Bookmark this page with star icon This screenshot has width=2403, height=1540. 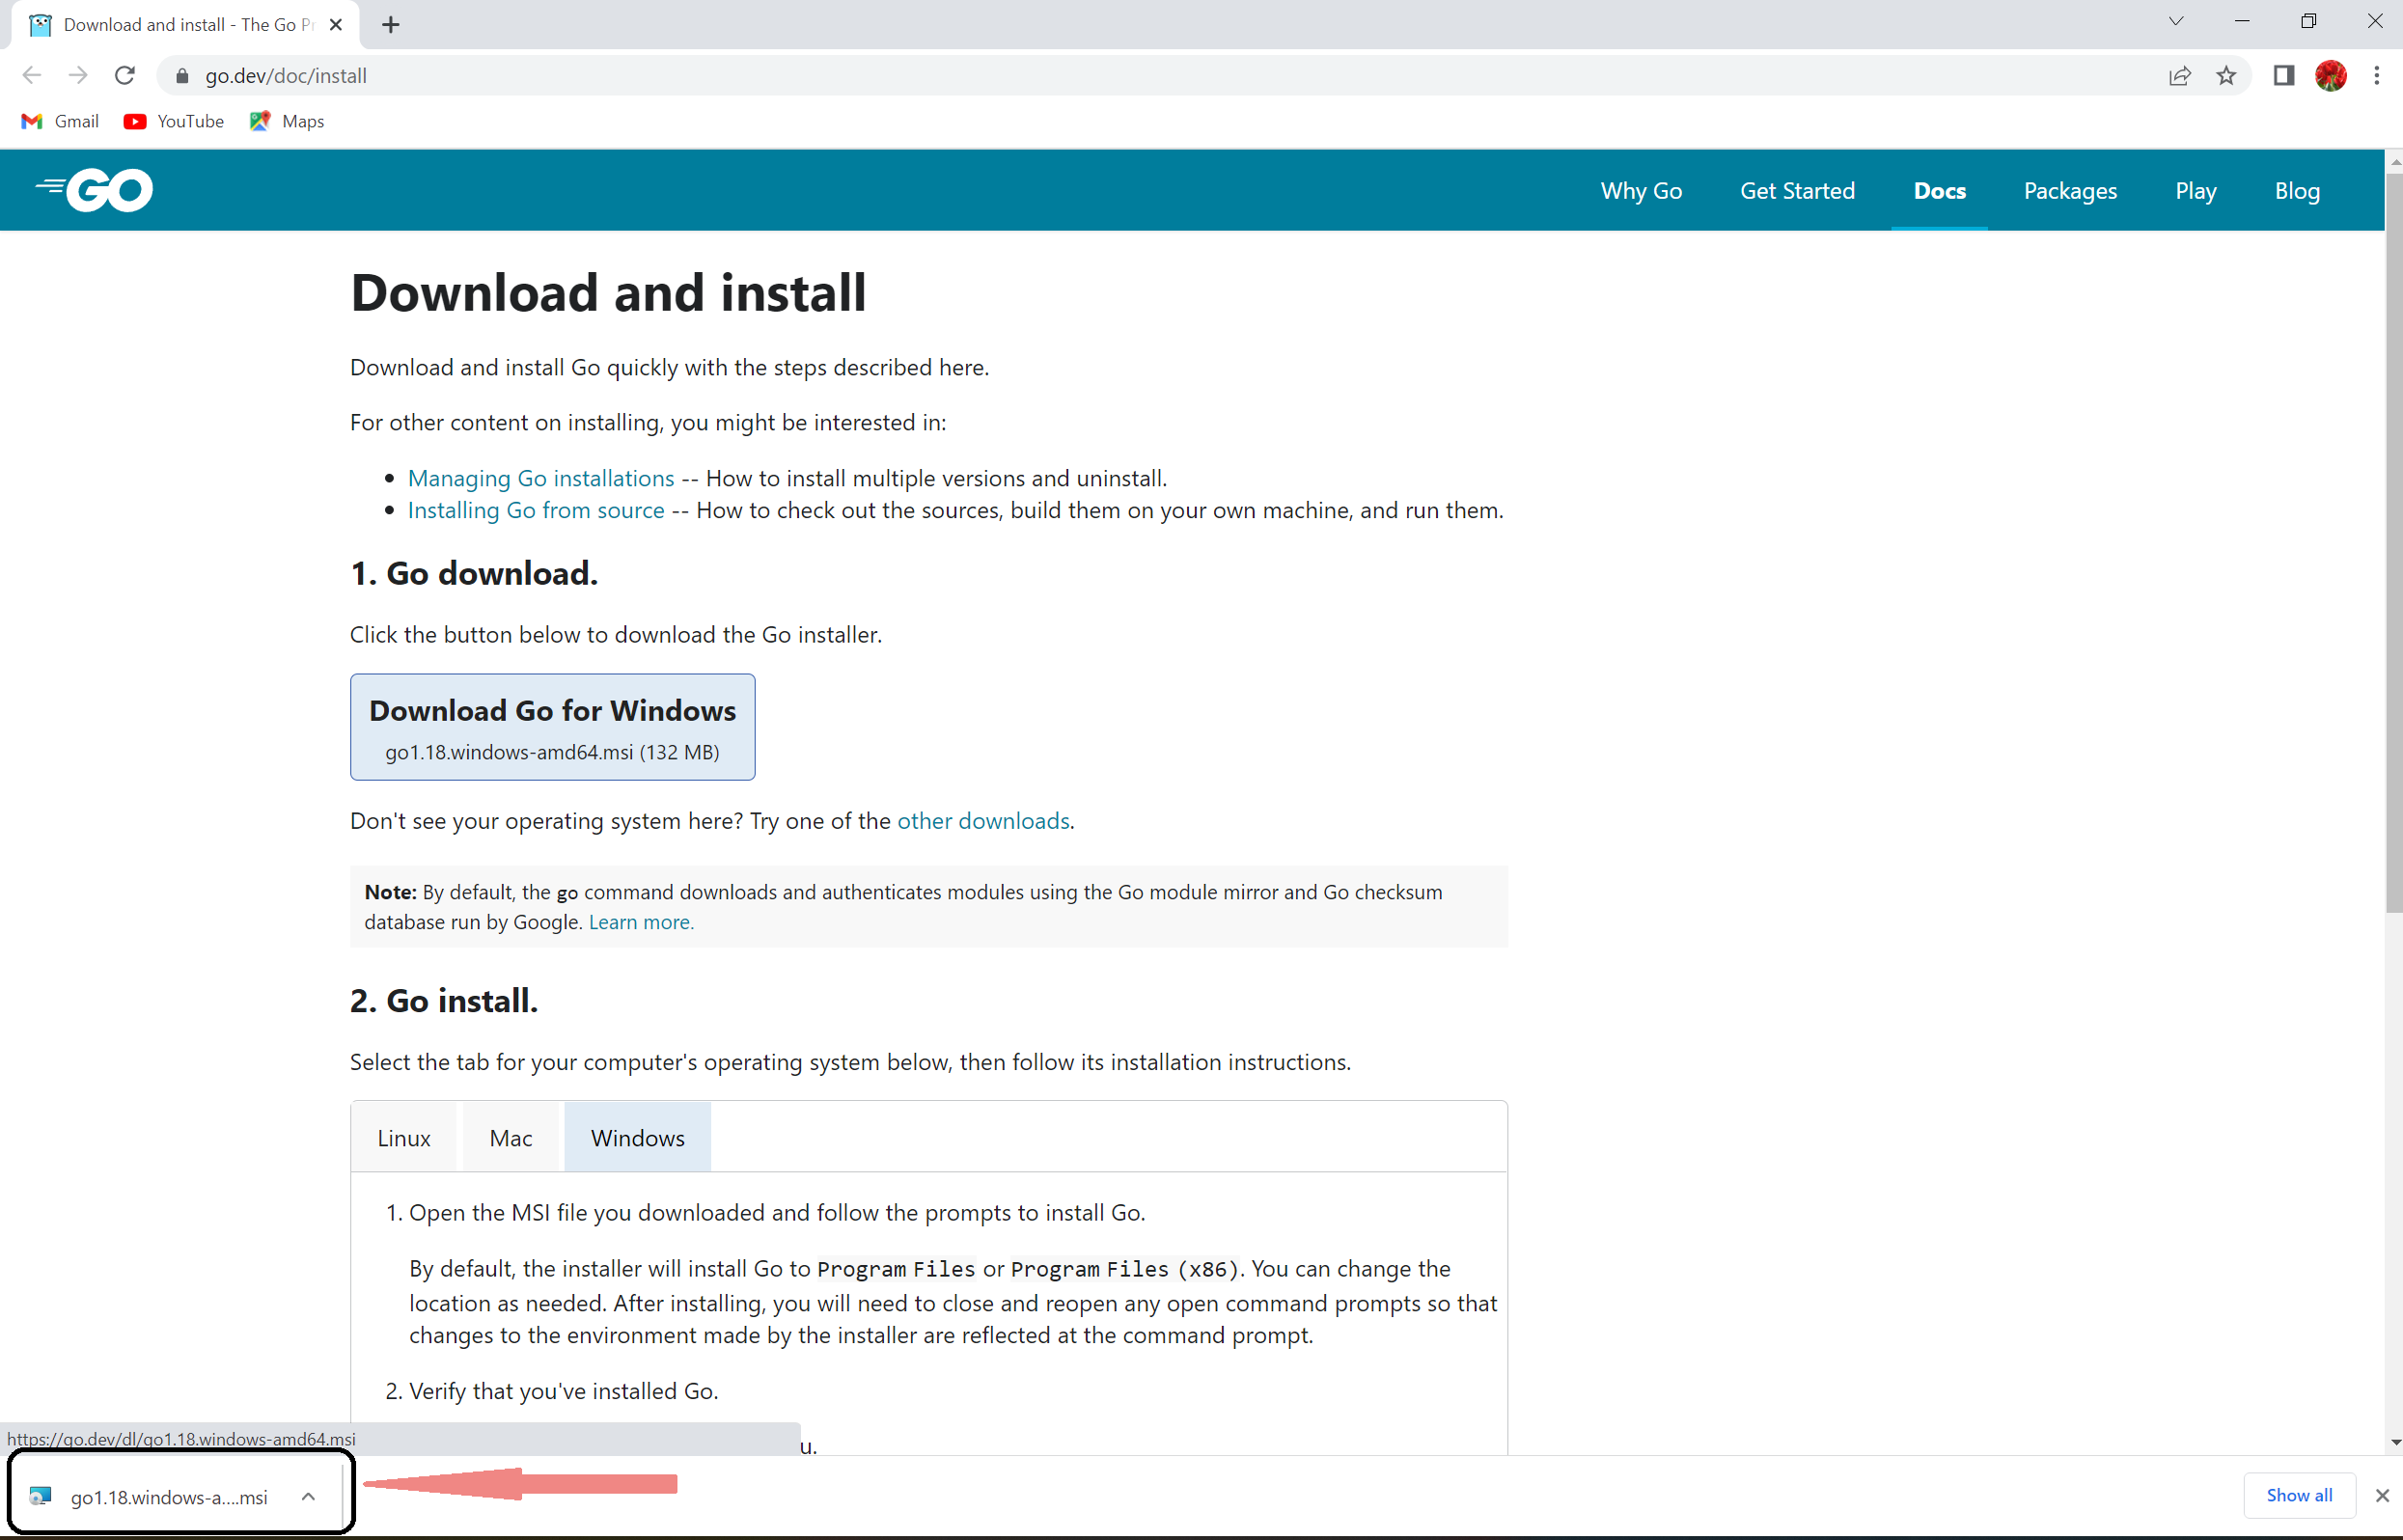point(2226,76)
